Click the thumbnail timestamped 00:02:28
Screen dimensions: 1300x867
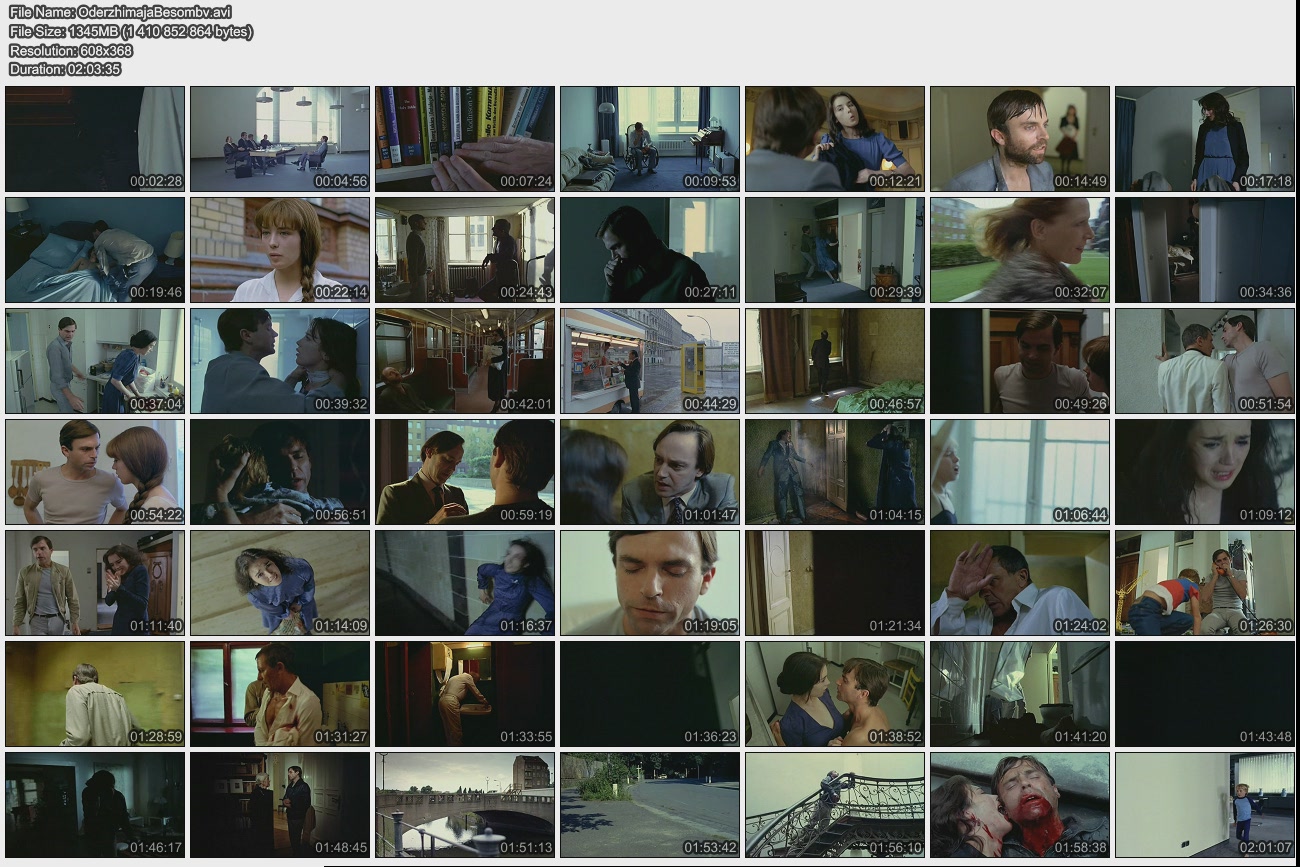pyautogui.click(x=95, y=139)
